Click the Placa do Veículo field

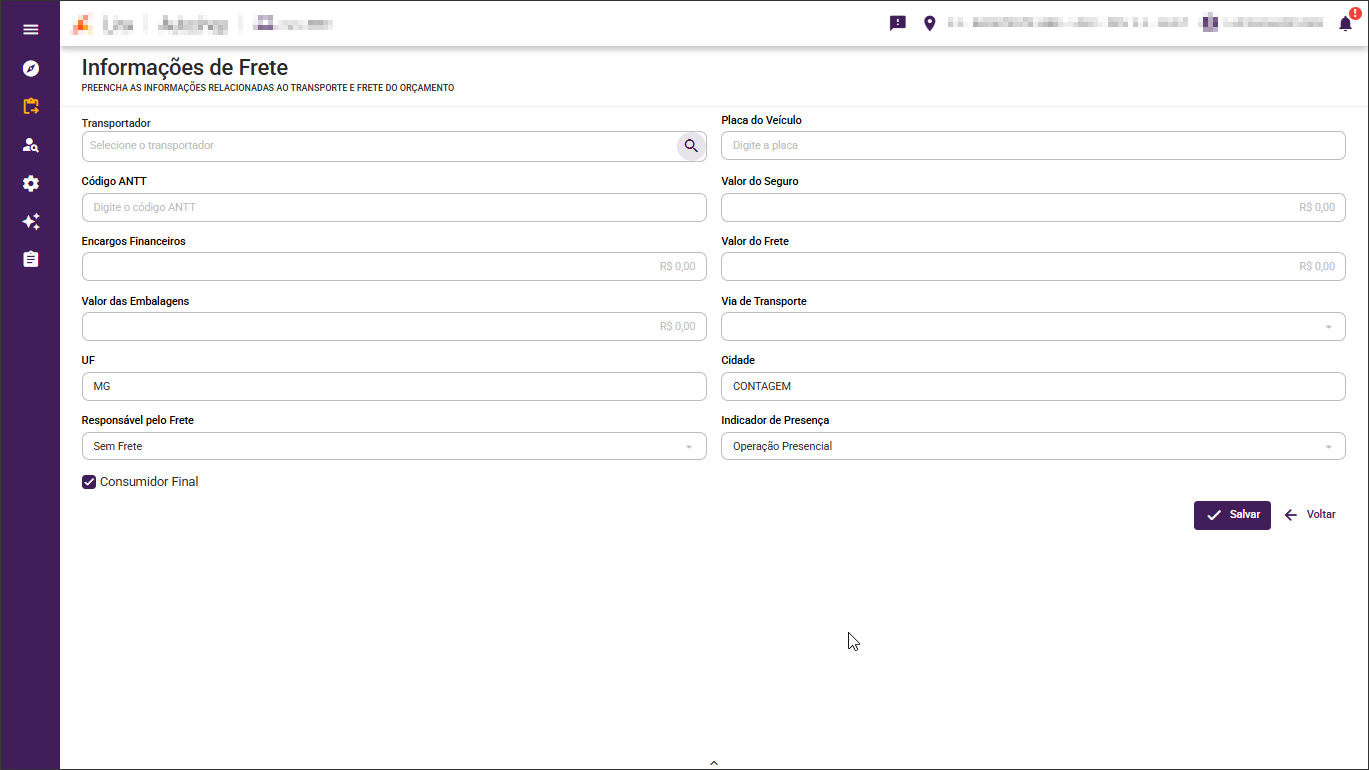point(1033,146)
